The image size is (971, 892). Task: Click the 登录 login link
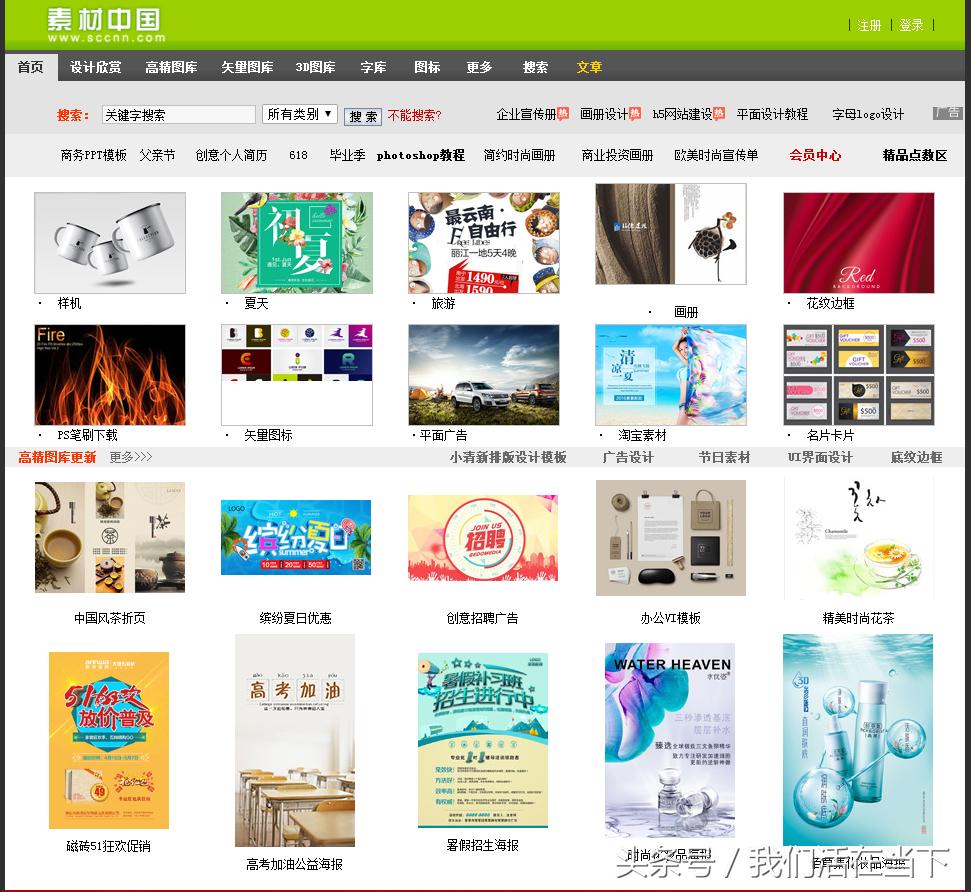click(x=911, y=24)
